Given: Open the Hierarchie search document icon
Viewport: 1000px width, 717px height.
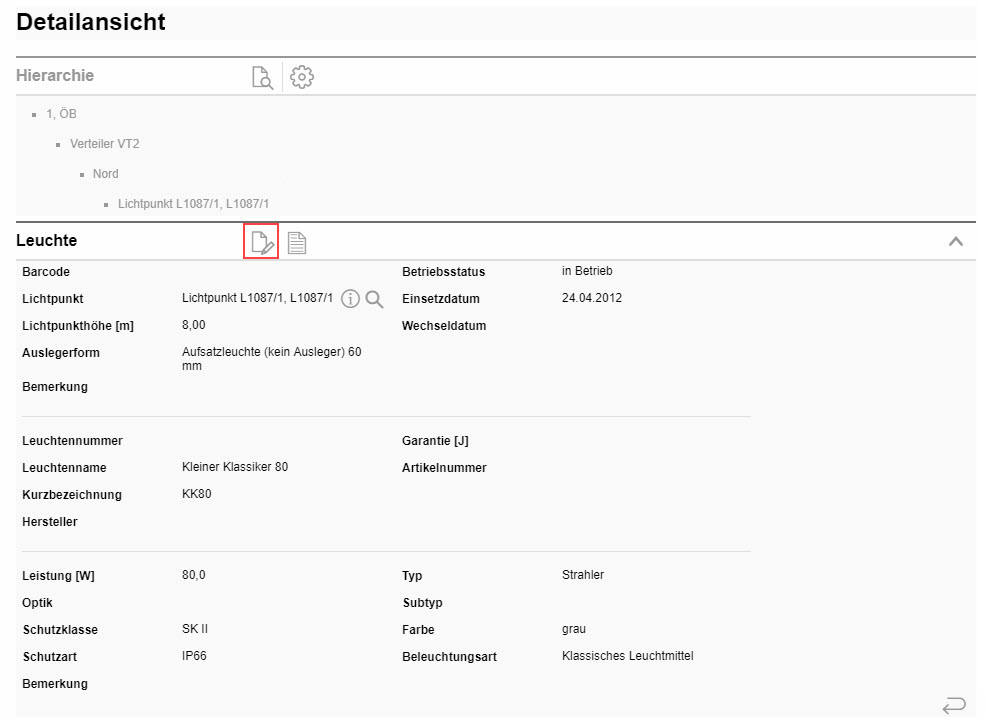Looking at the screenshot, I should [262, 77].
